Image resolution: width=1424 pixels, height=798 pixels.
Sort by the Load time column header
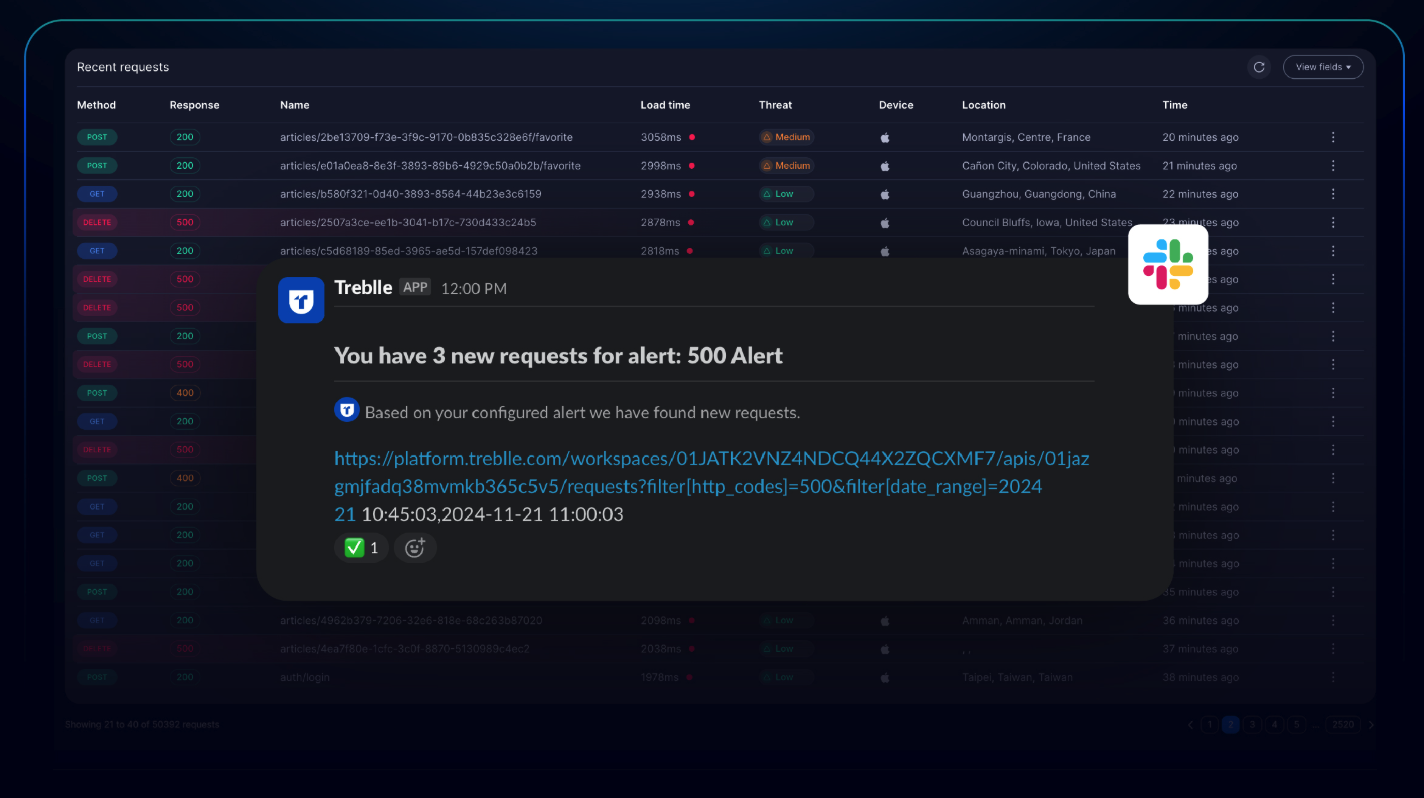click(665, 105)
